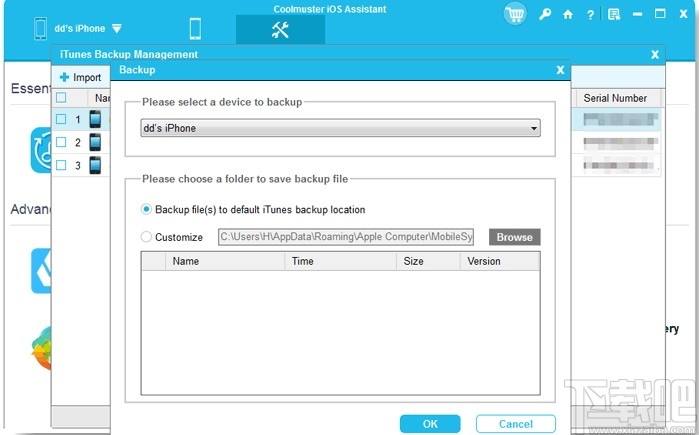Click the Browse button
The image size is (699, 435).
coord(514,237)
